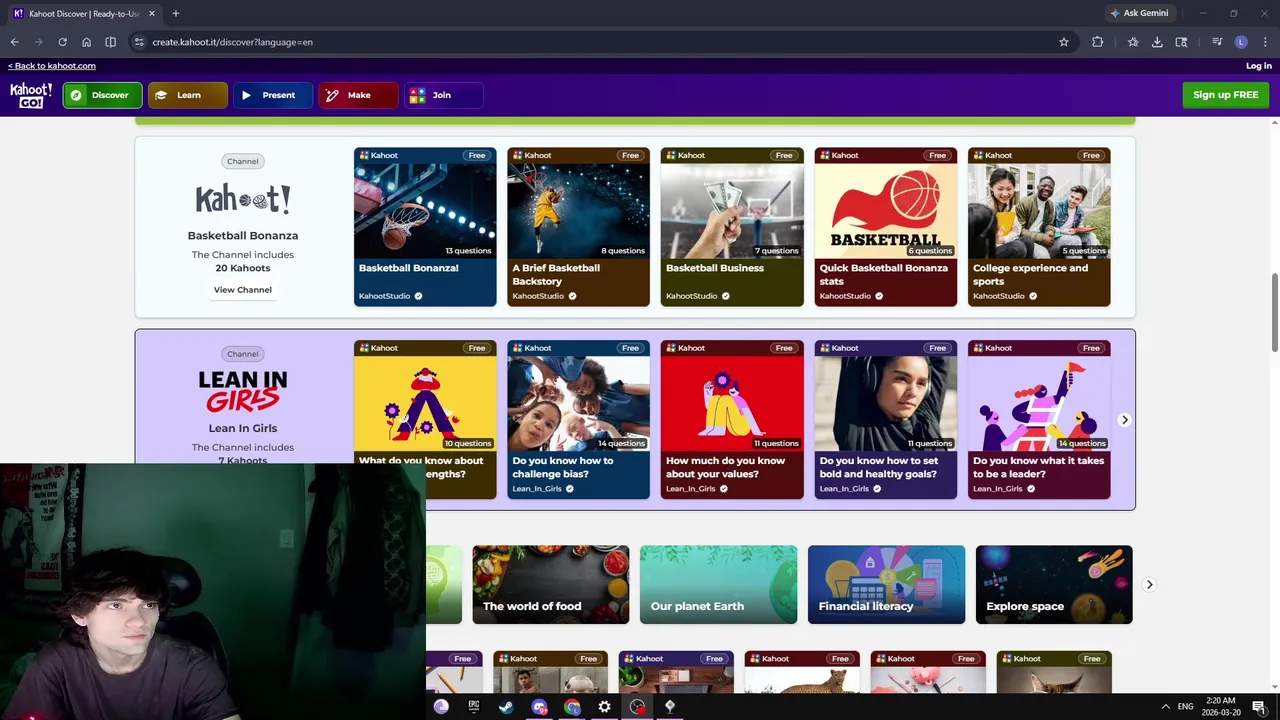Click the Kahoot GO! logo
The height and width of the screenshot is (720, 1280).
coord(31,95)
